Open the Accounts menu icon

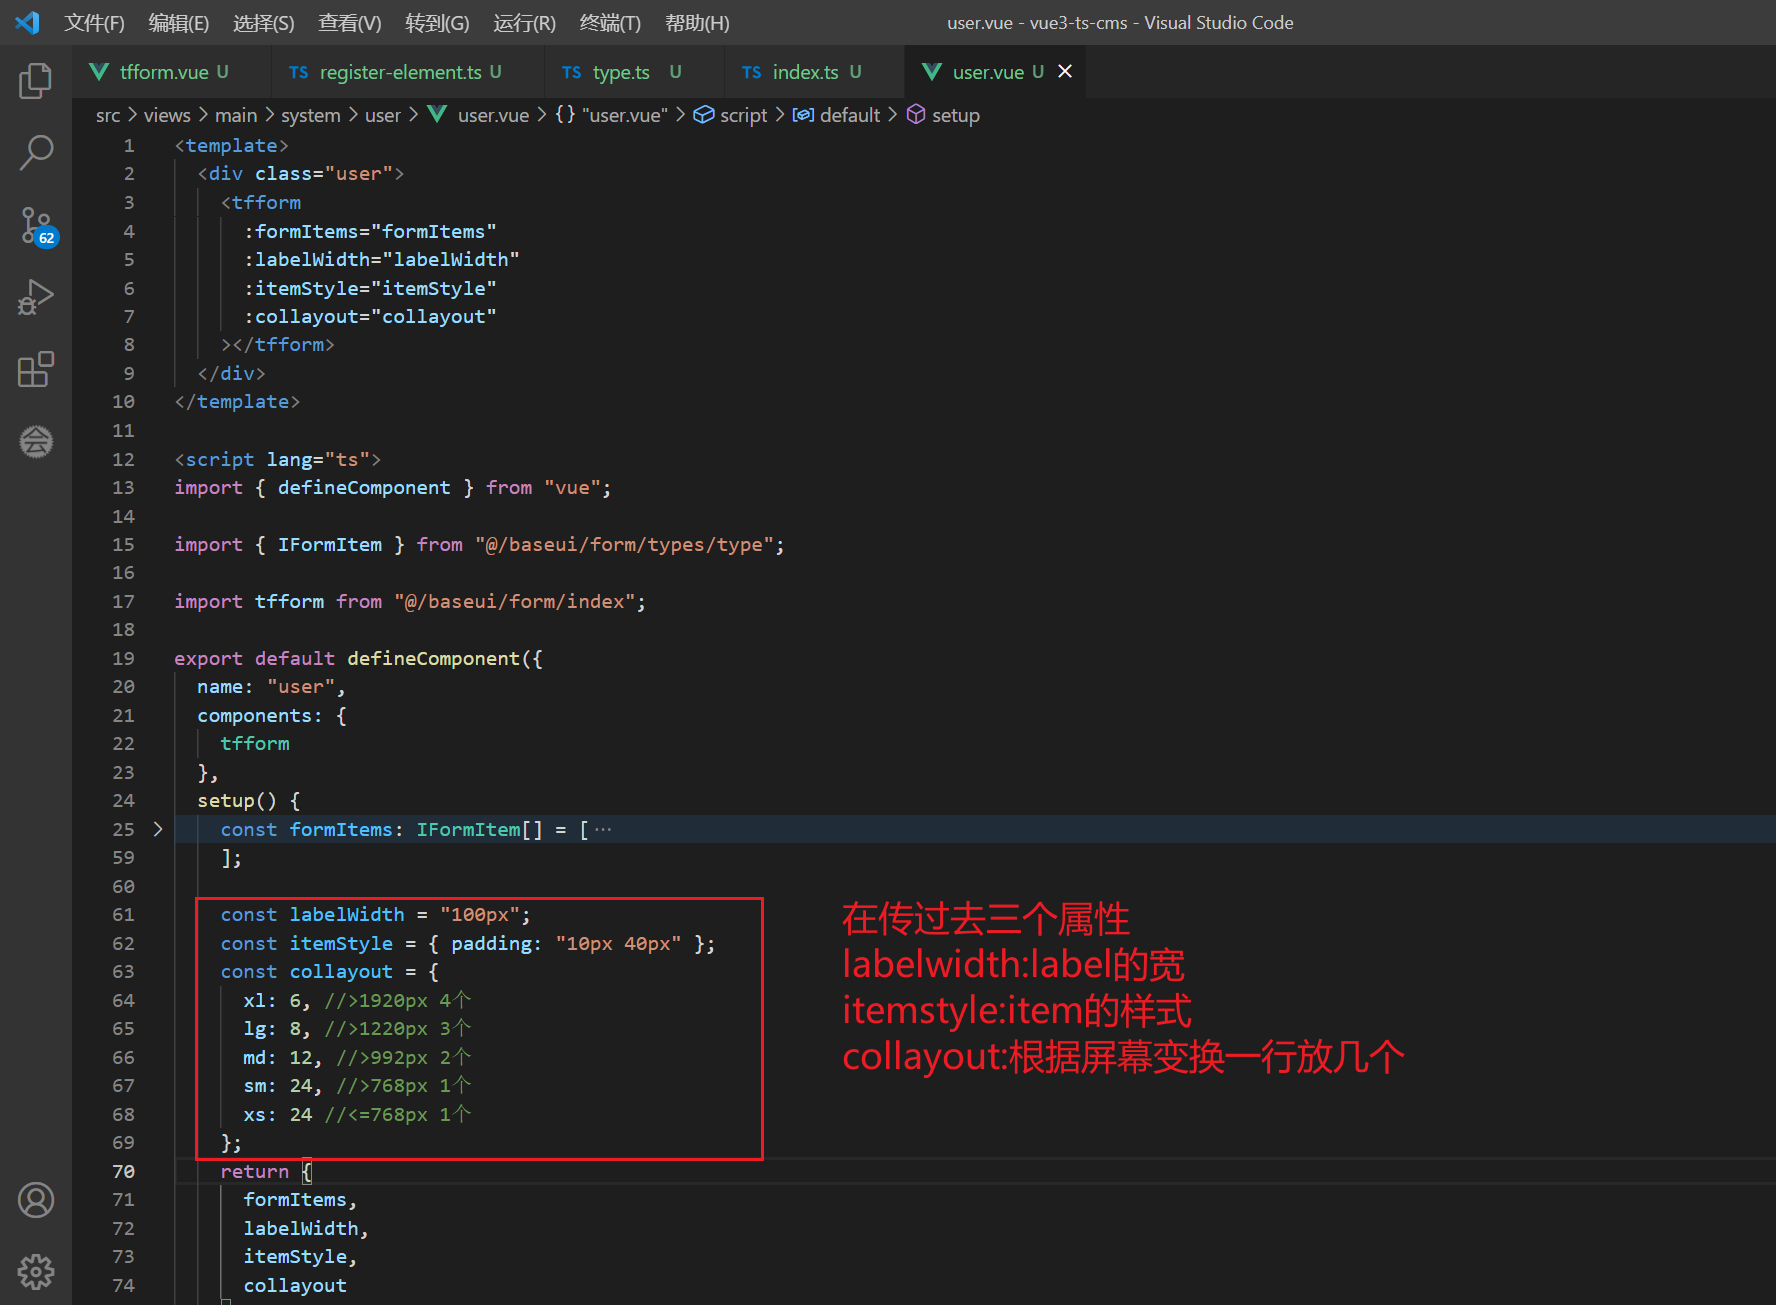pyautogui.click(x=36, y=1200)
